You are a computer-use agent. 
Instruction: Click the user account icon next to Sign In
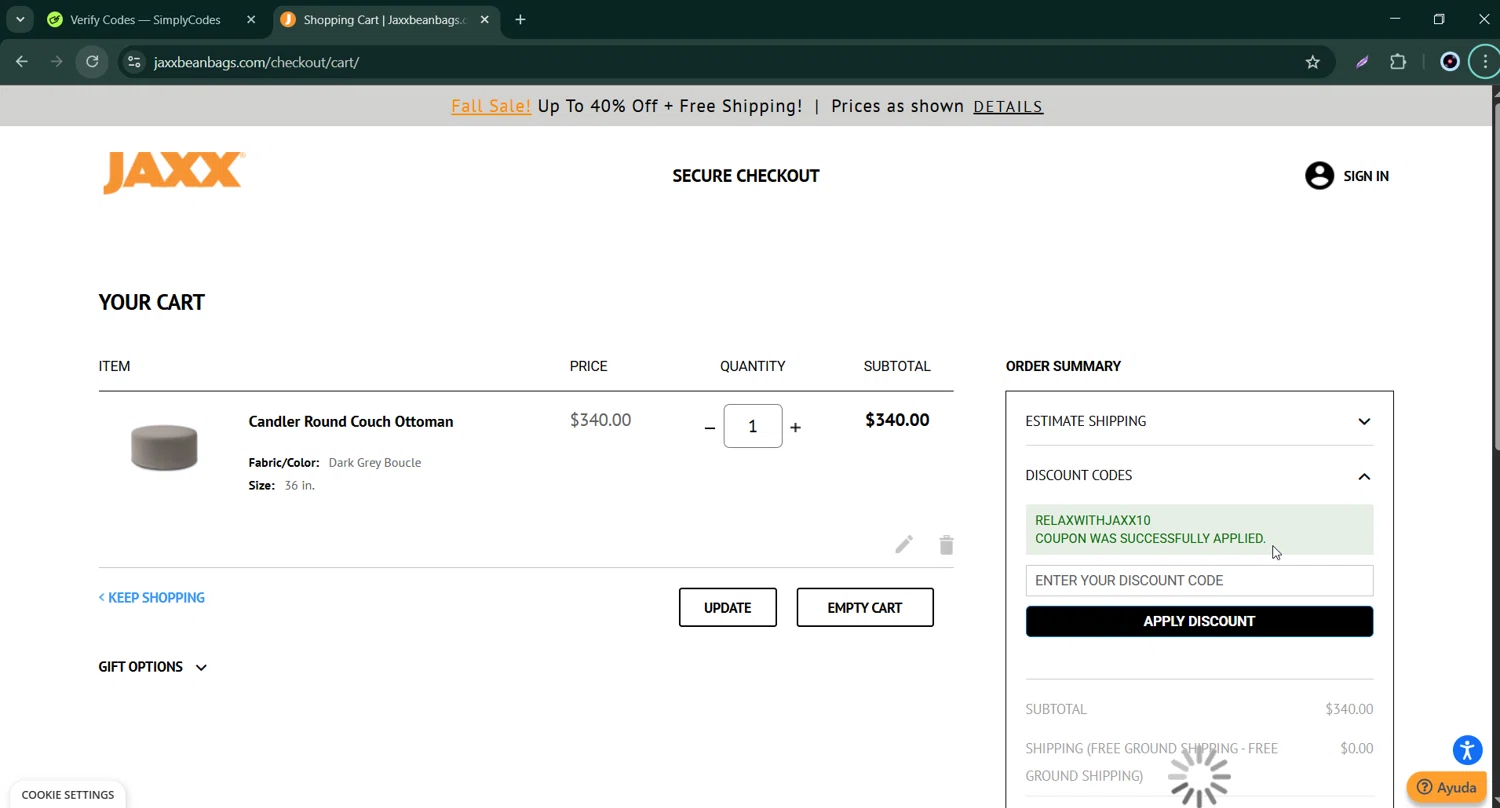click(1319, 176)
